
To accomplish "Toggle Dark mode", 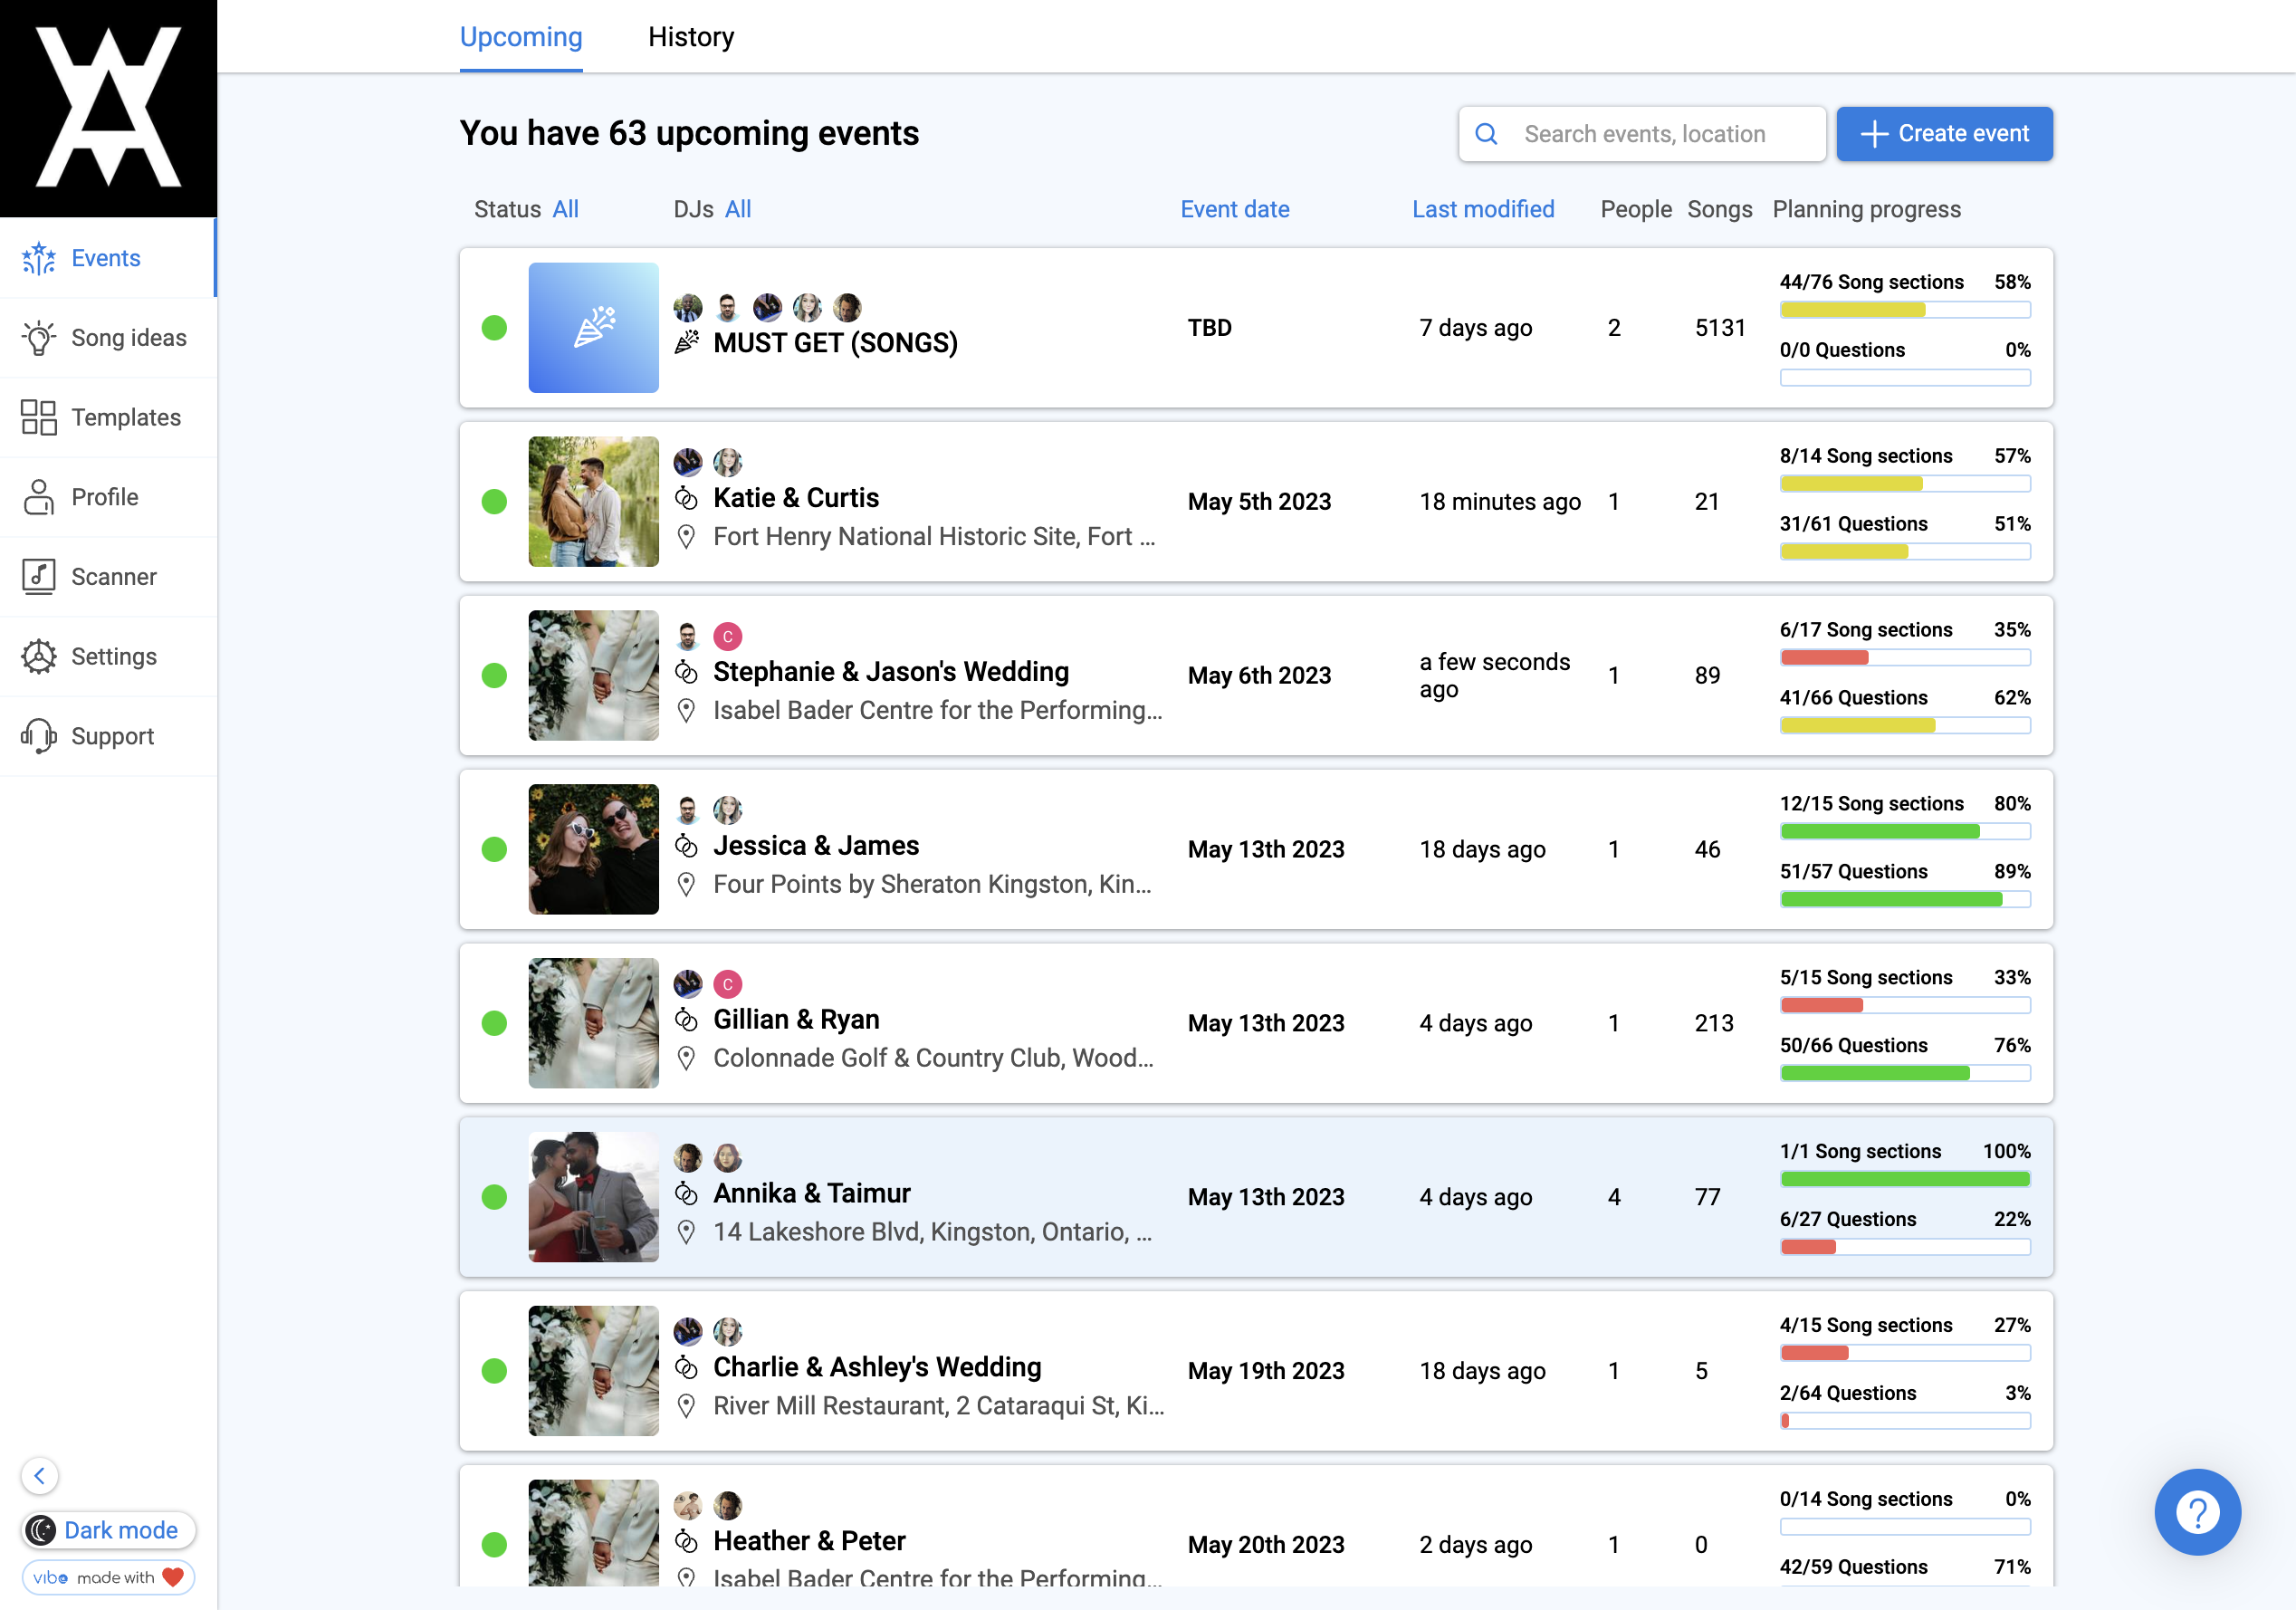I will pos(108,1530).
